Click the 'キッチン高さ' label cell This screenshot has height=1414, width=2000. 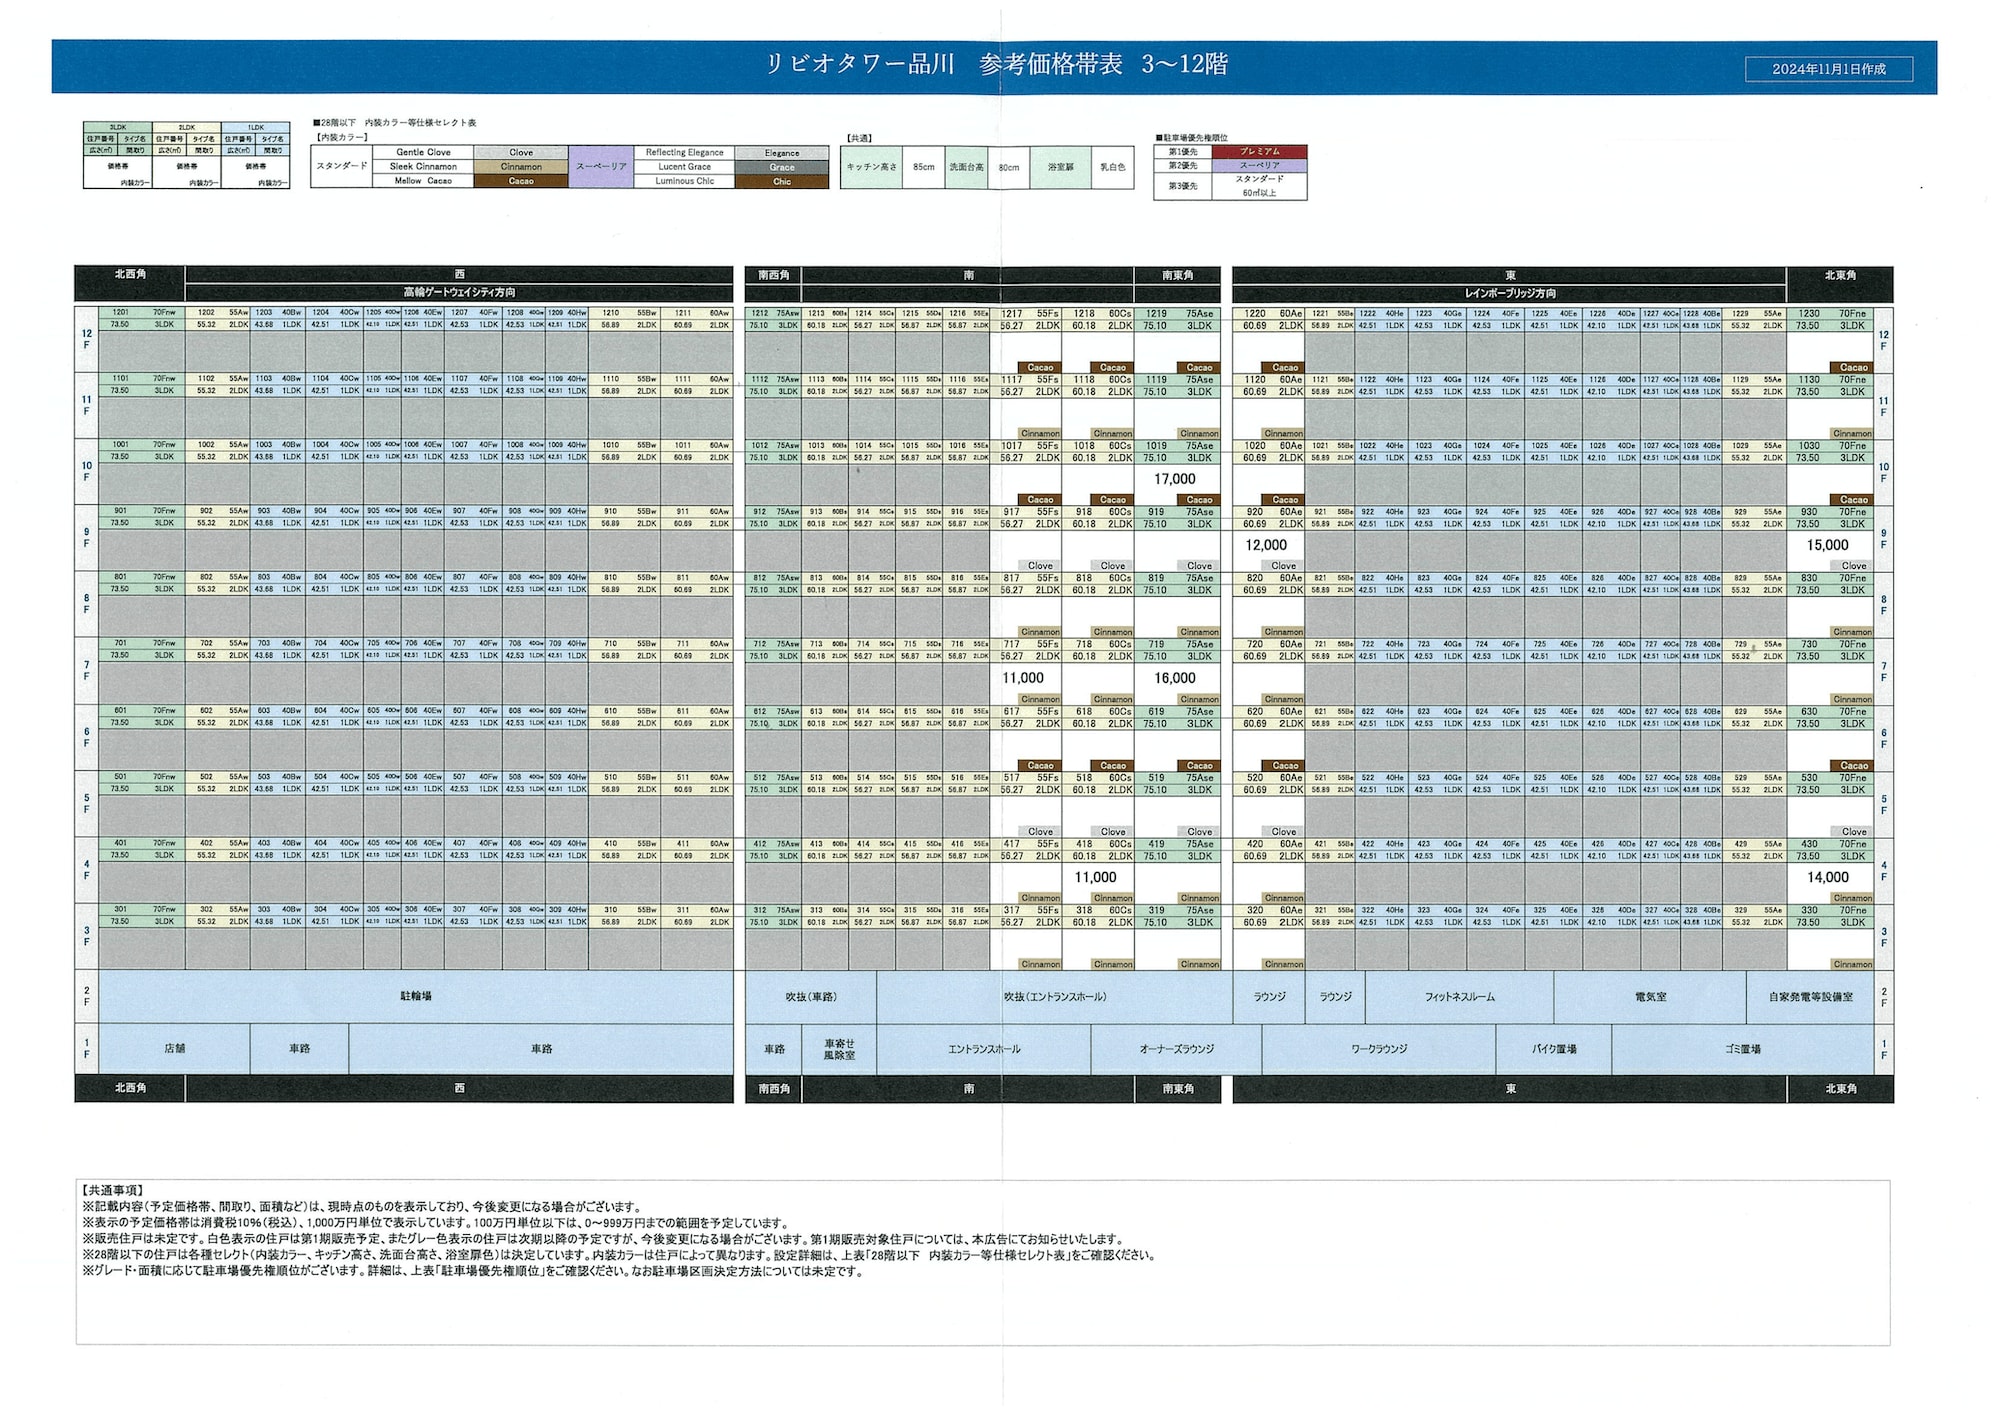pyautogui.click(x=872, y=167)
